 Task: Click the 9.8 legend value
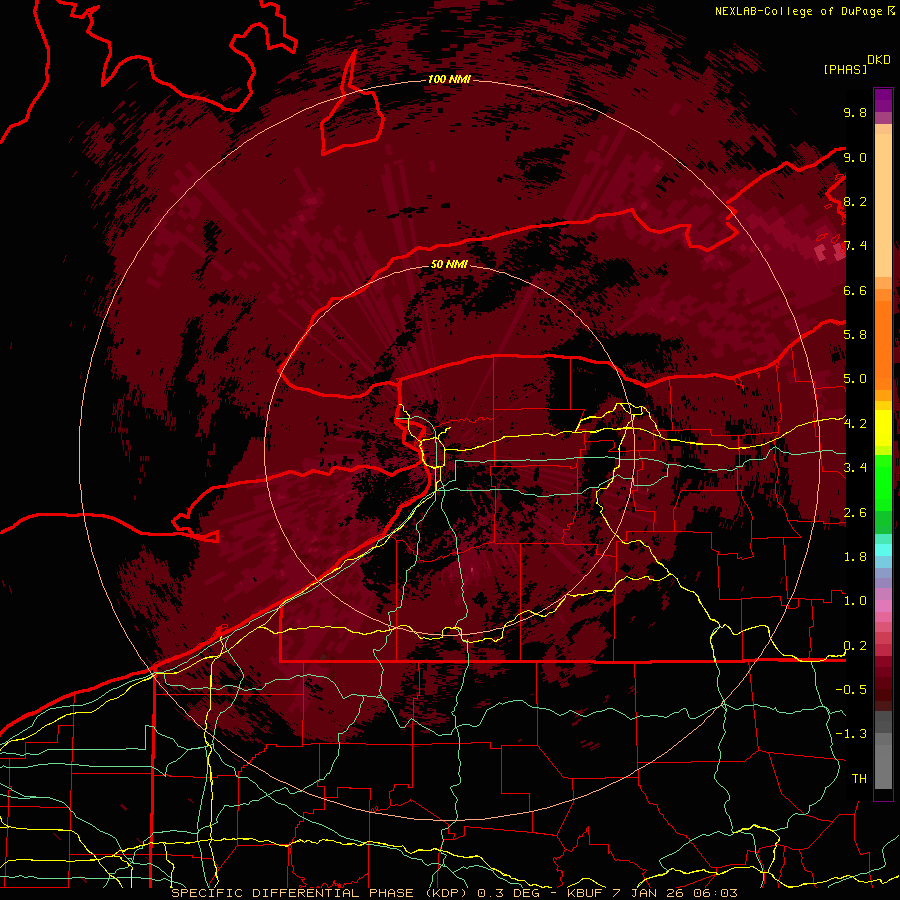[x=855, y=112]
